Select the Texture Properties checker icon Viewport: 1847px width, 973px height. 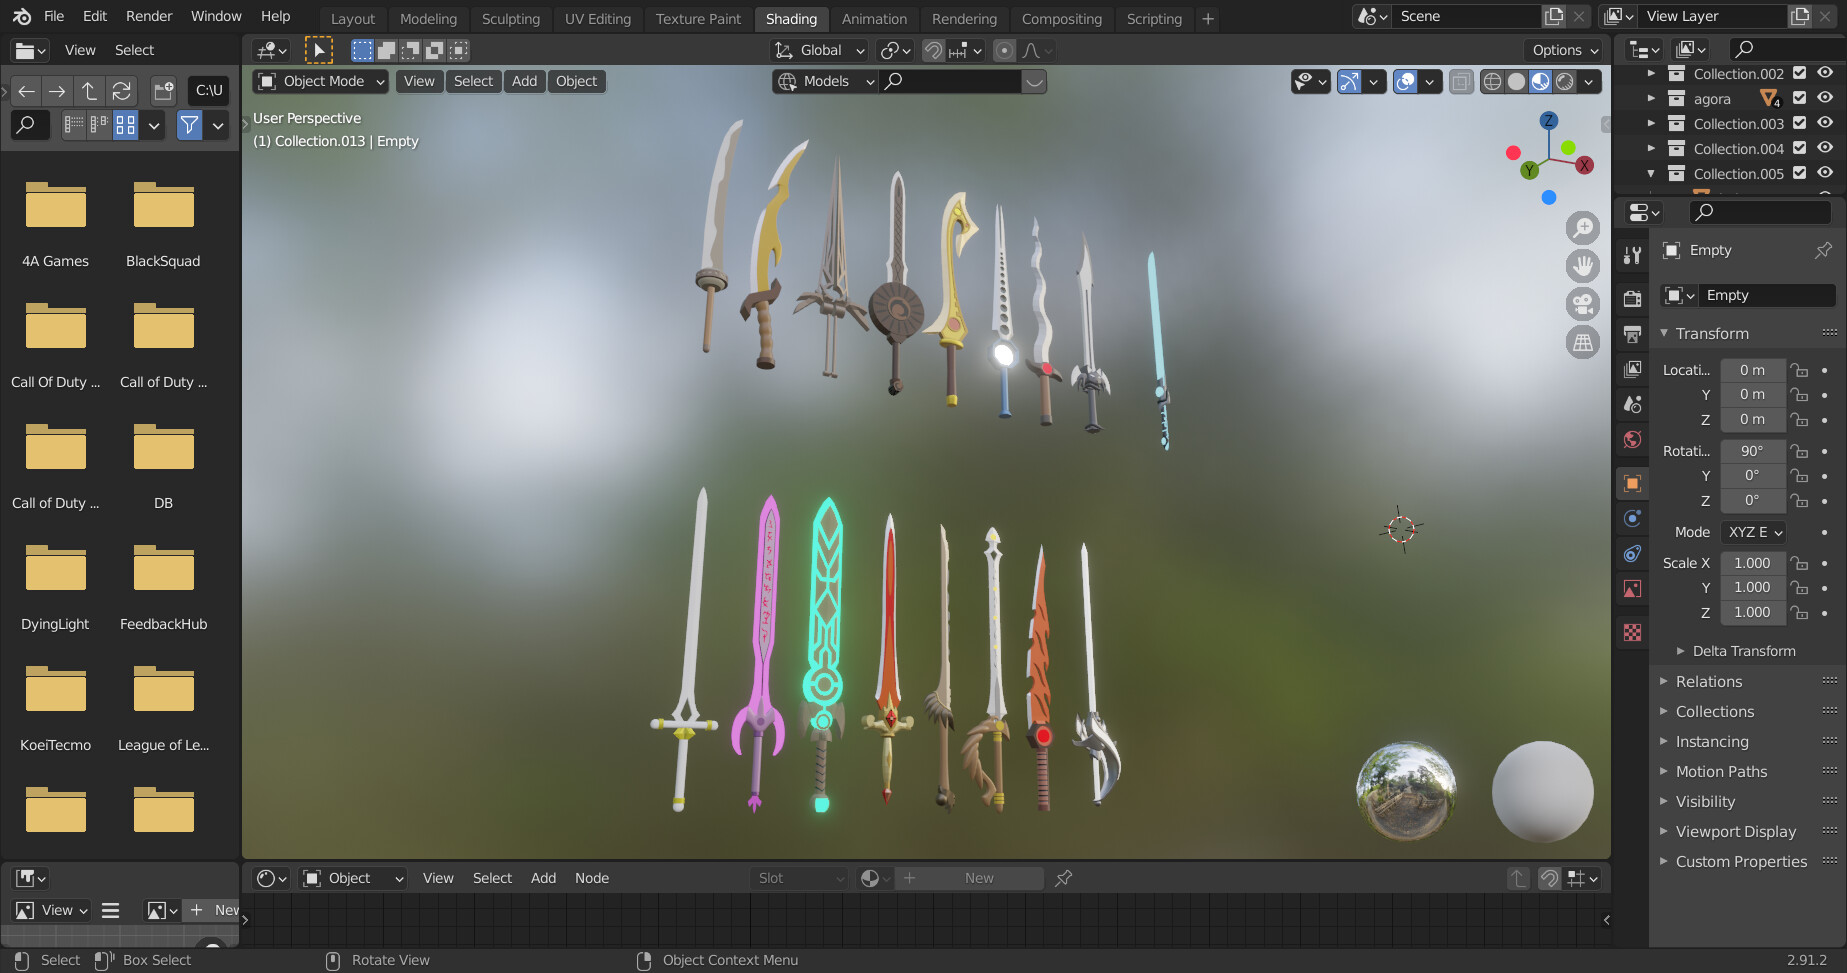(x=1632, y=633)
